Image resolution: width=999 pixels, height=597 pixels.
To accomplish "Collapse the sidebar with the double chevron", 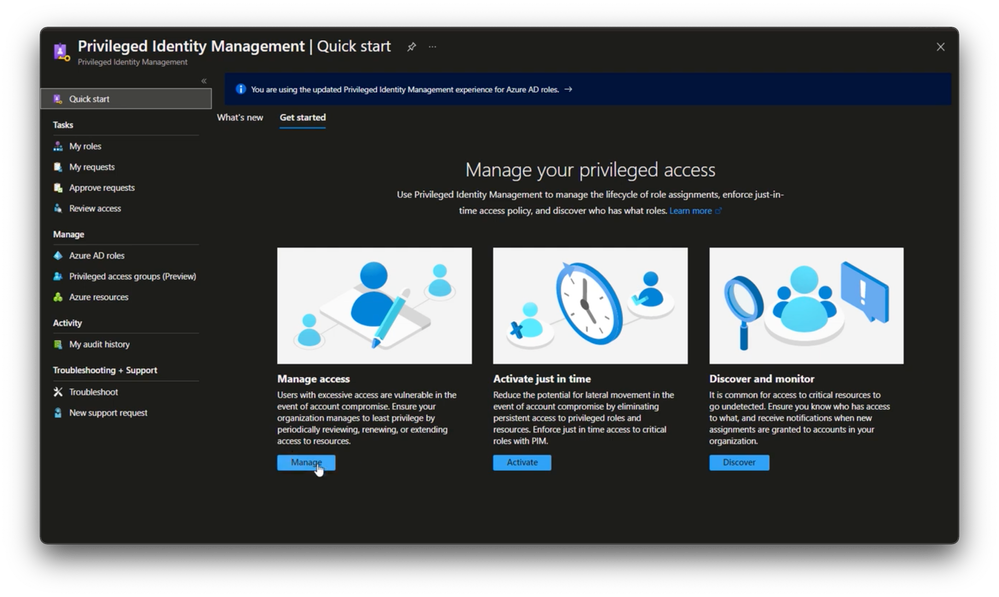I will point(204,81).
